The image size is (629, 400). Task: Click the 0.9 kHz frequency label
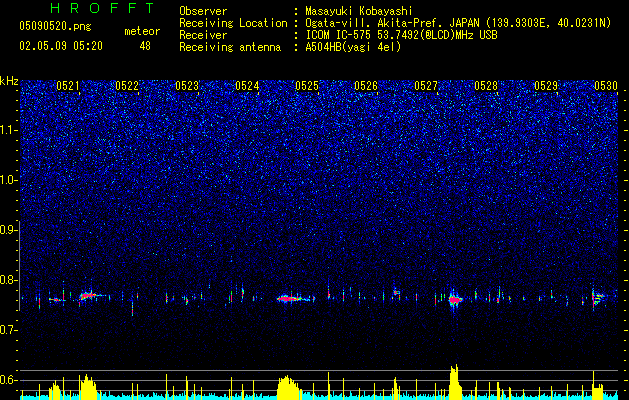(9, 230)
